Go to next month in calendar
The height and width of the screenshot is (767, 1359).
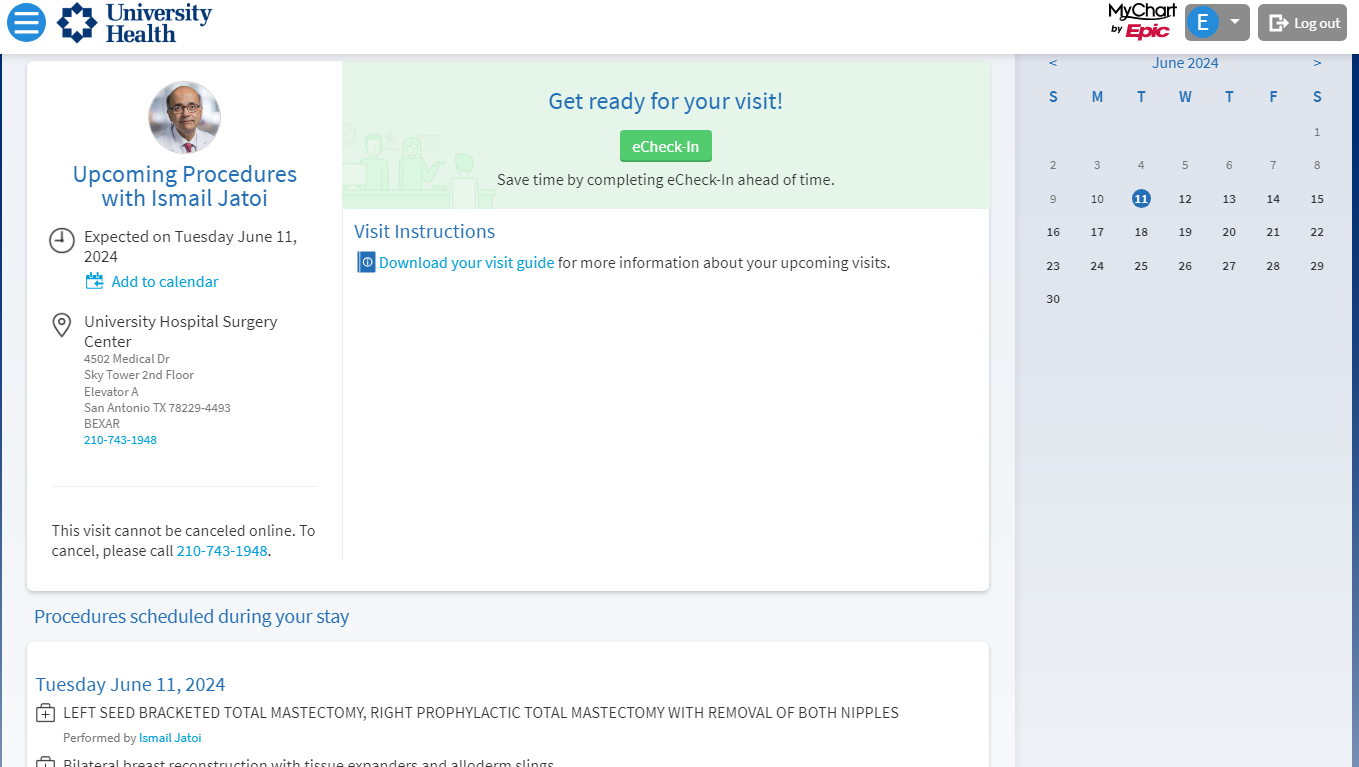[1317, 63]
